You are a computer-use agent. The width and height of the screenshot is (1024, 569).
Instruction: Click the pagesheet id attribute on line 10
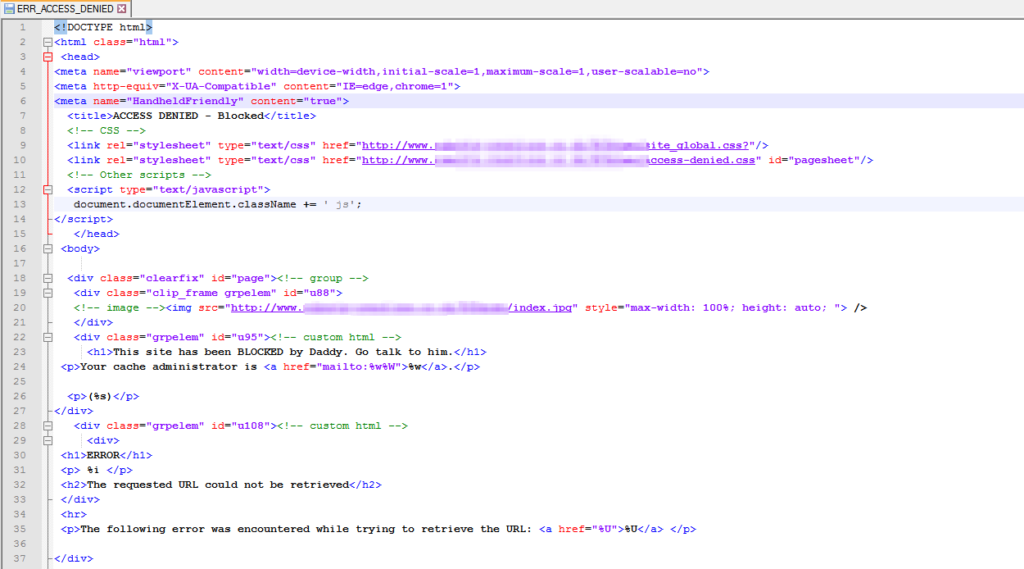(x=814, y=160)
